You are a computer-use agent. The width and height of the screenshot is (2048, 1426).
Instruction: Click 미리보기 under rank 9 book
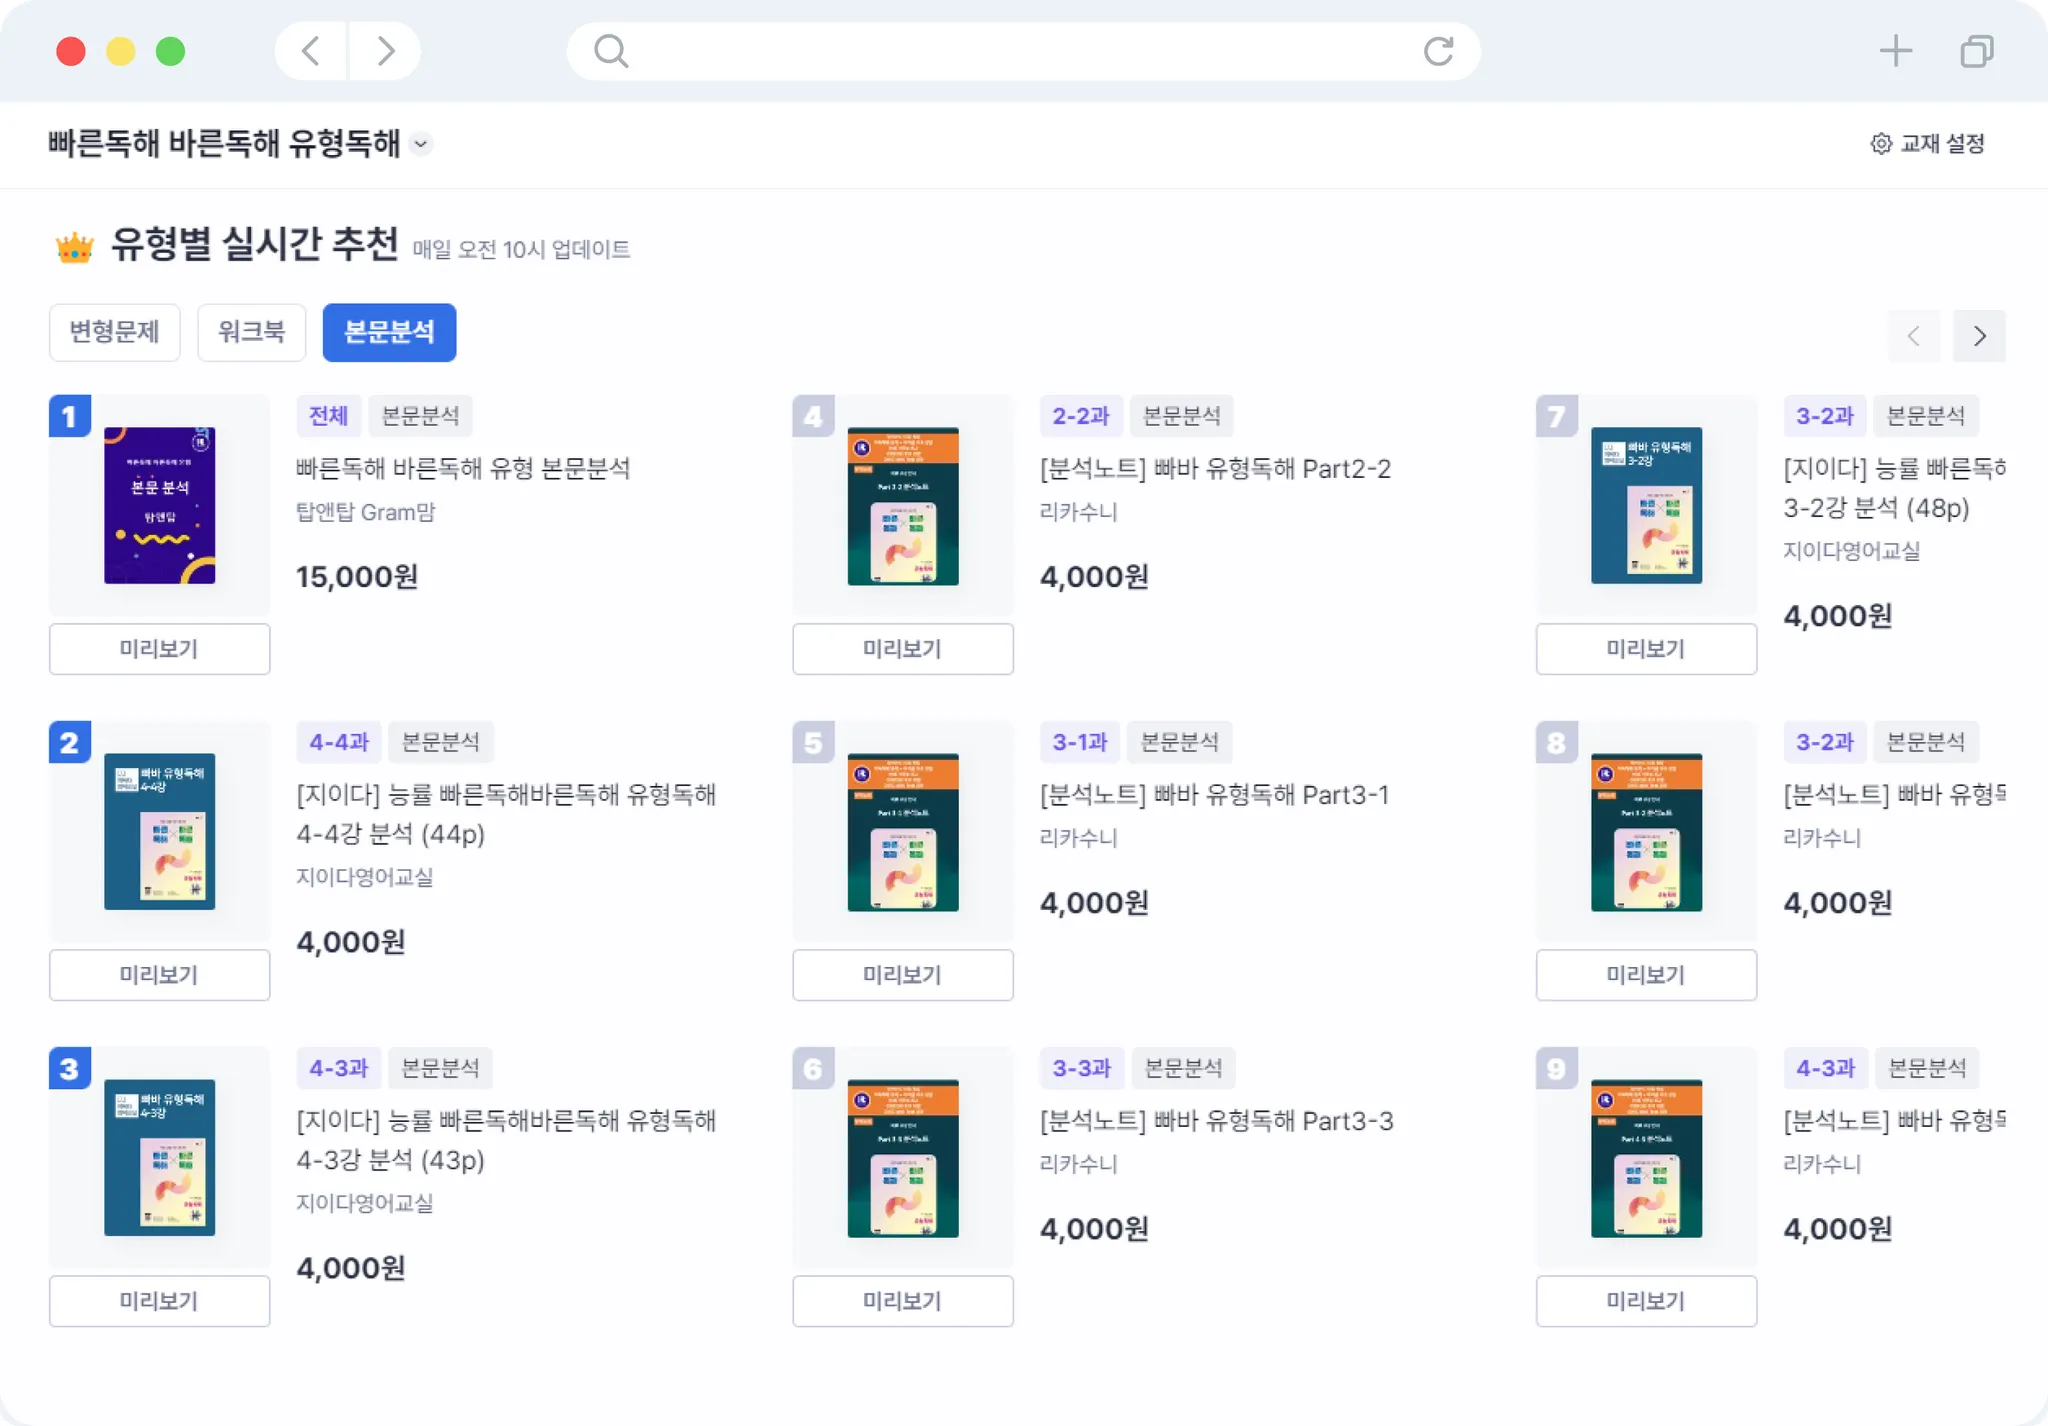(x=1645, y=1301)
